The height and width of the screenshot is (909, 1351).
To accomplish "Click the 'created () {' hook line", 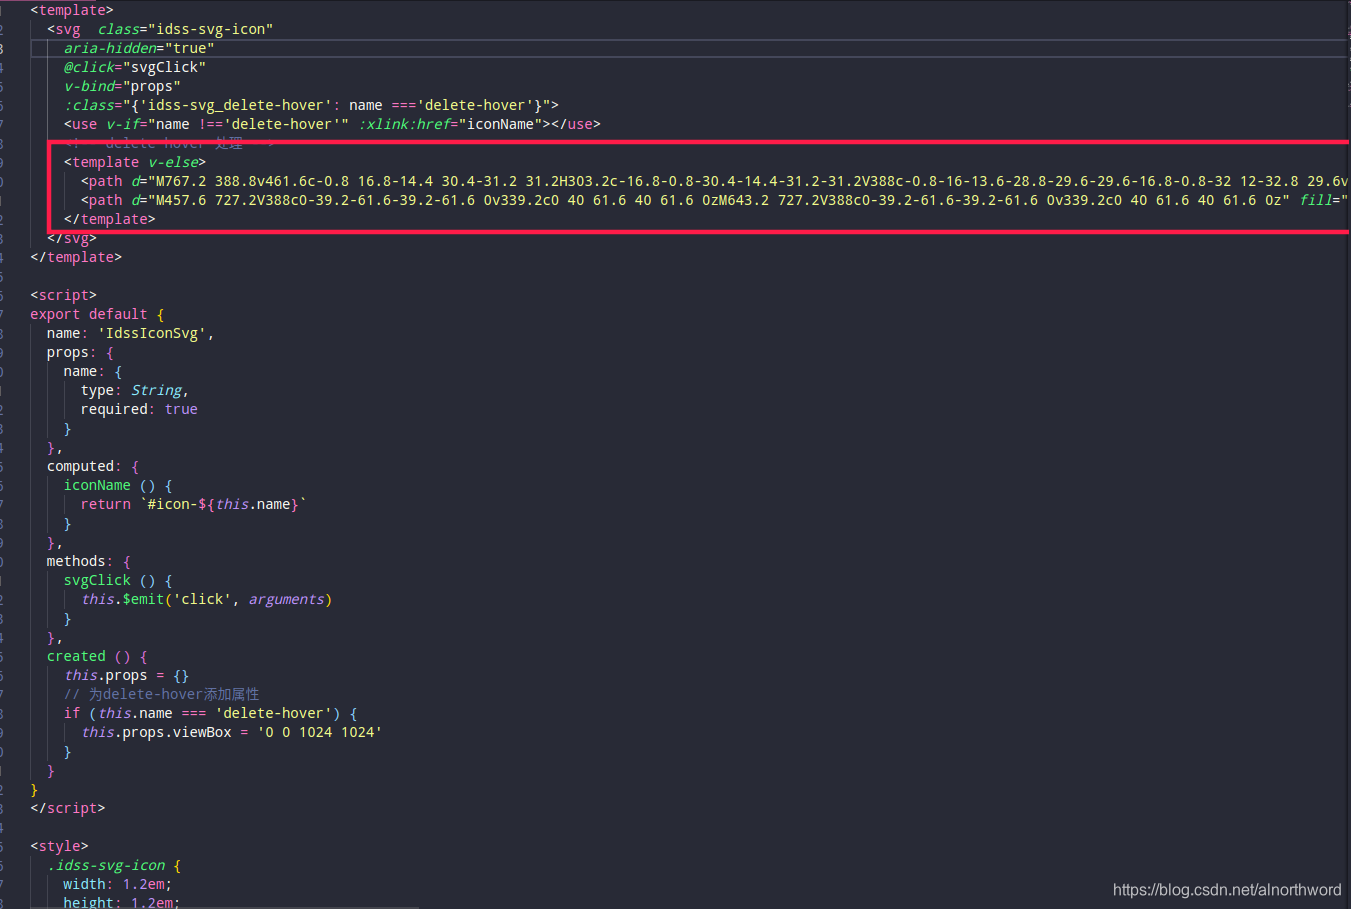I will (97, 656).
